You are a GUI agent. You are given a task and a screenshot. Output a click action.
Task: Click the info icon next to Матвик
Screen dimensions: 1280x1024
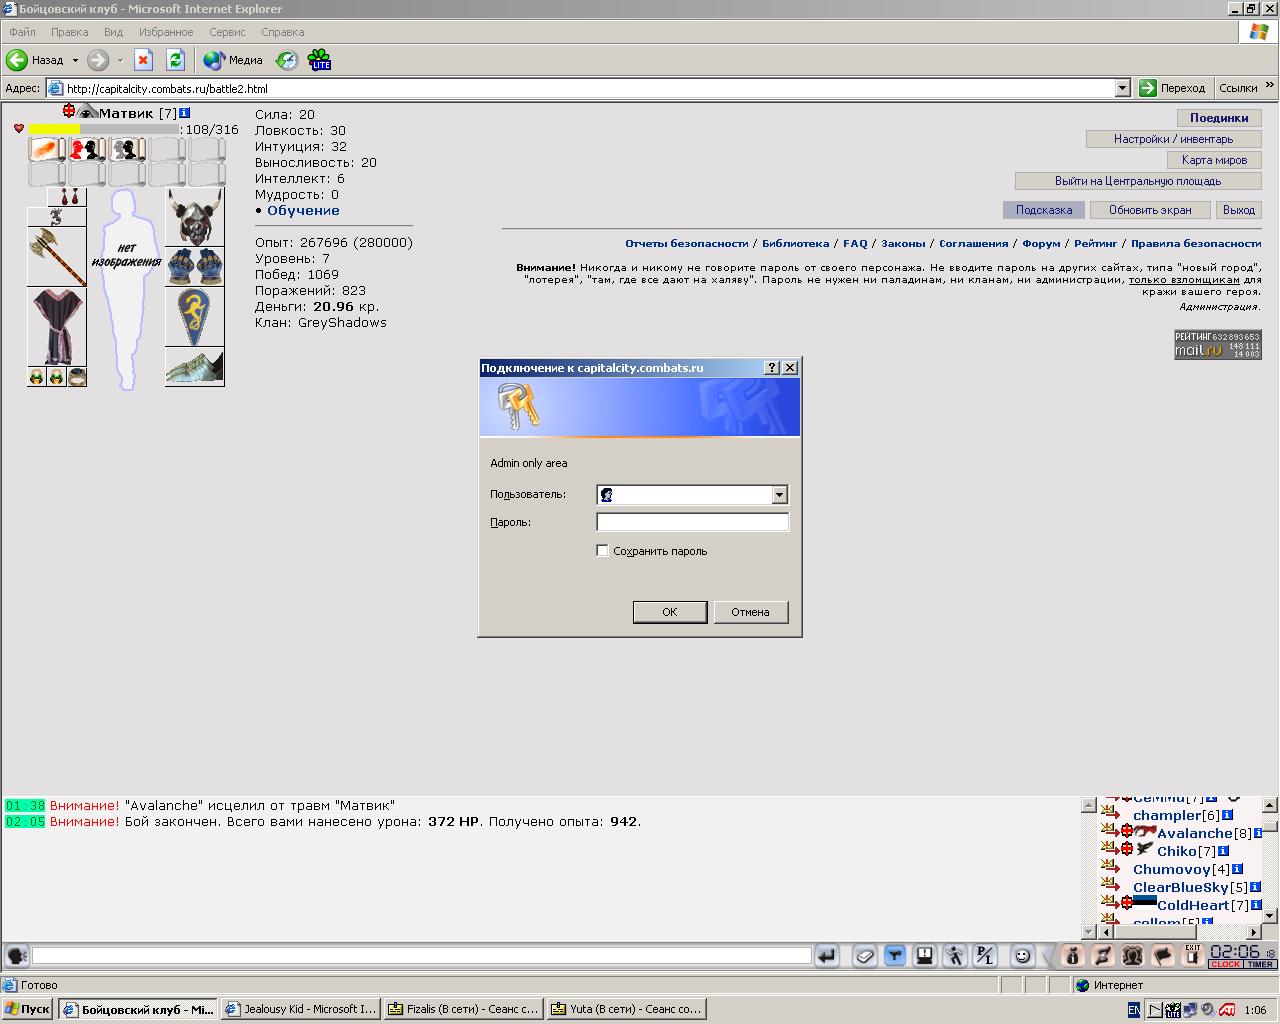point(185,114)
